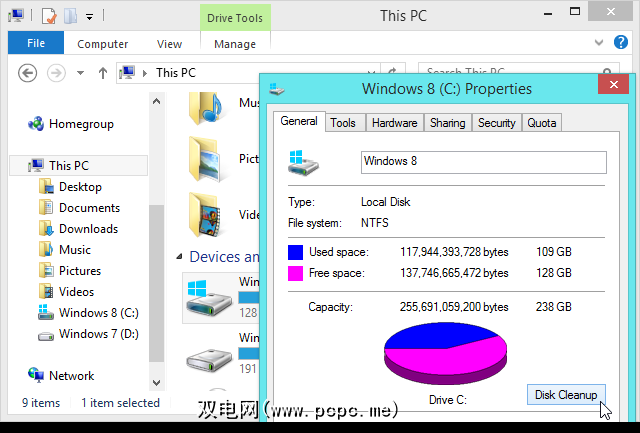640x433 pixels.
Task: Click the Windows 8 volume label field
Action: [484, 162]
